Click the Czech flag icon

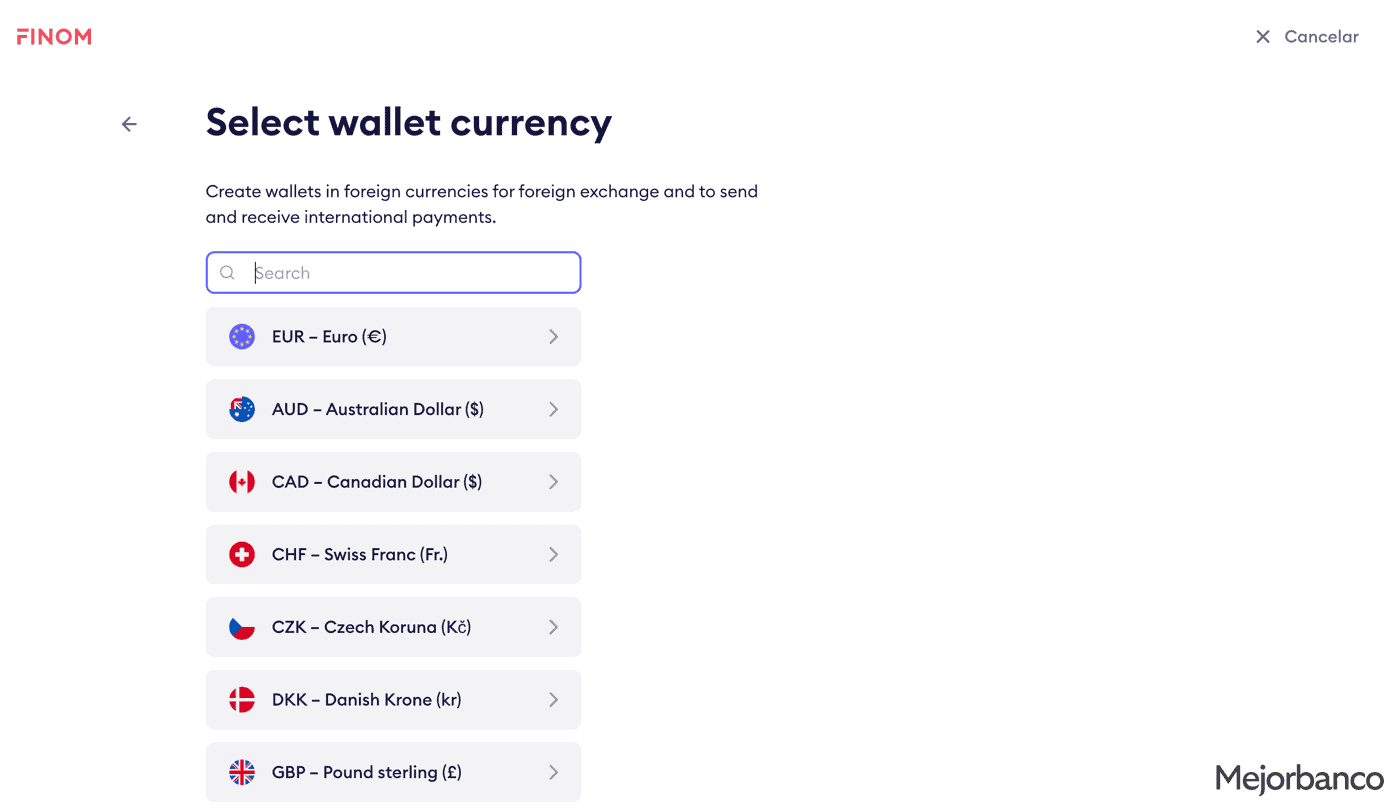pos(242,627)
